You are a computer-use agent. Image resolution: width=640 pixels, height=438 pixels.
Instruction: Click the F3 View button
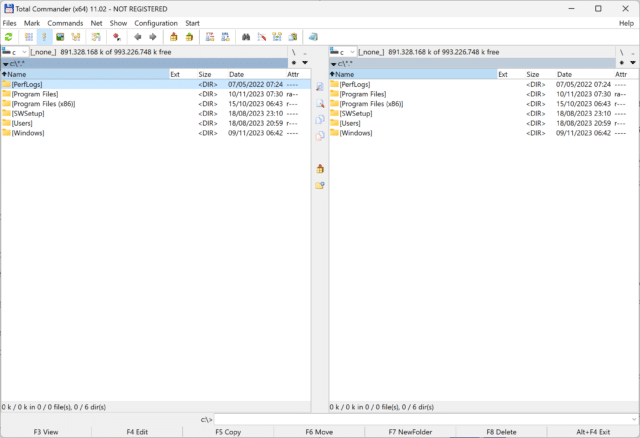point(46,432)
